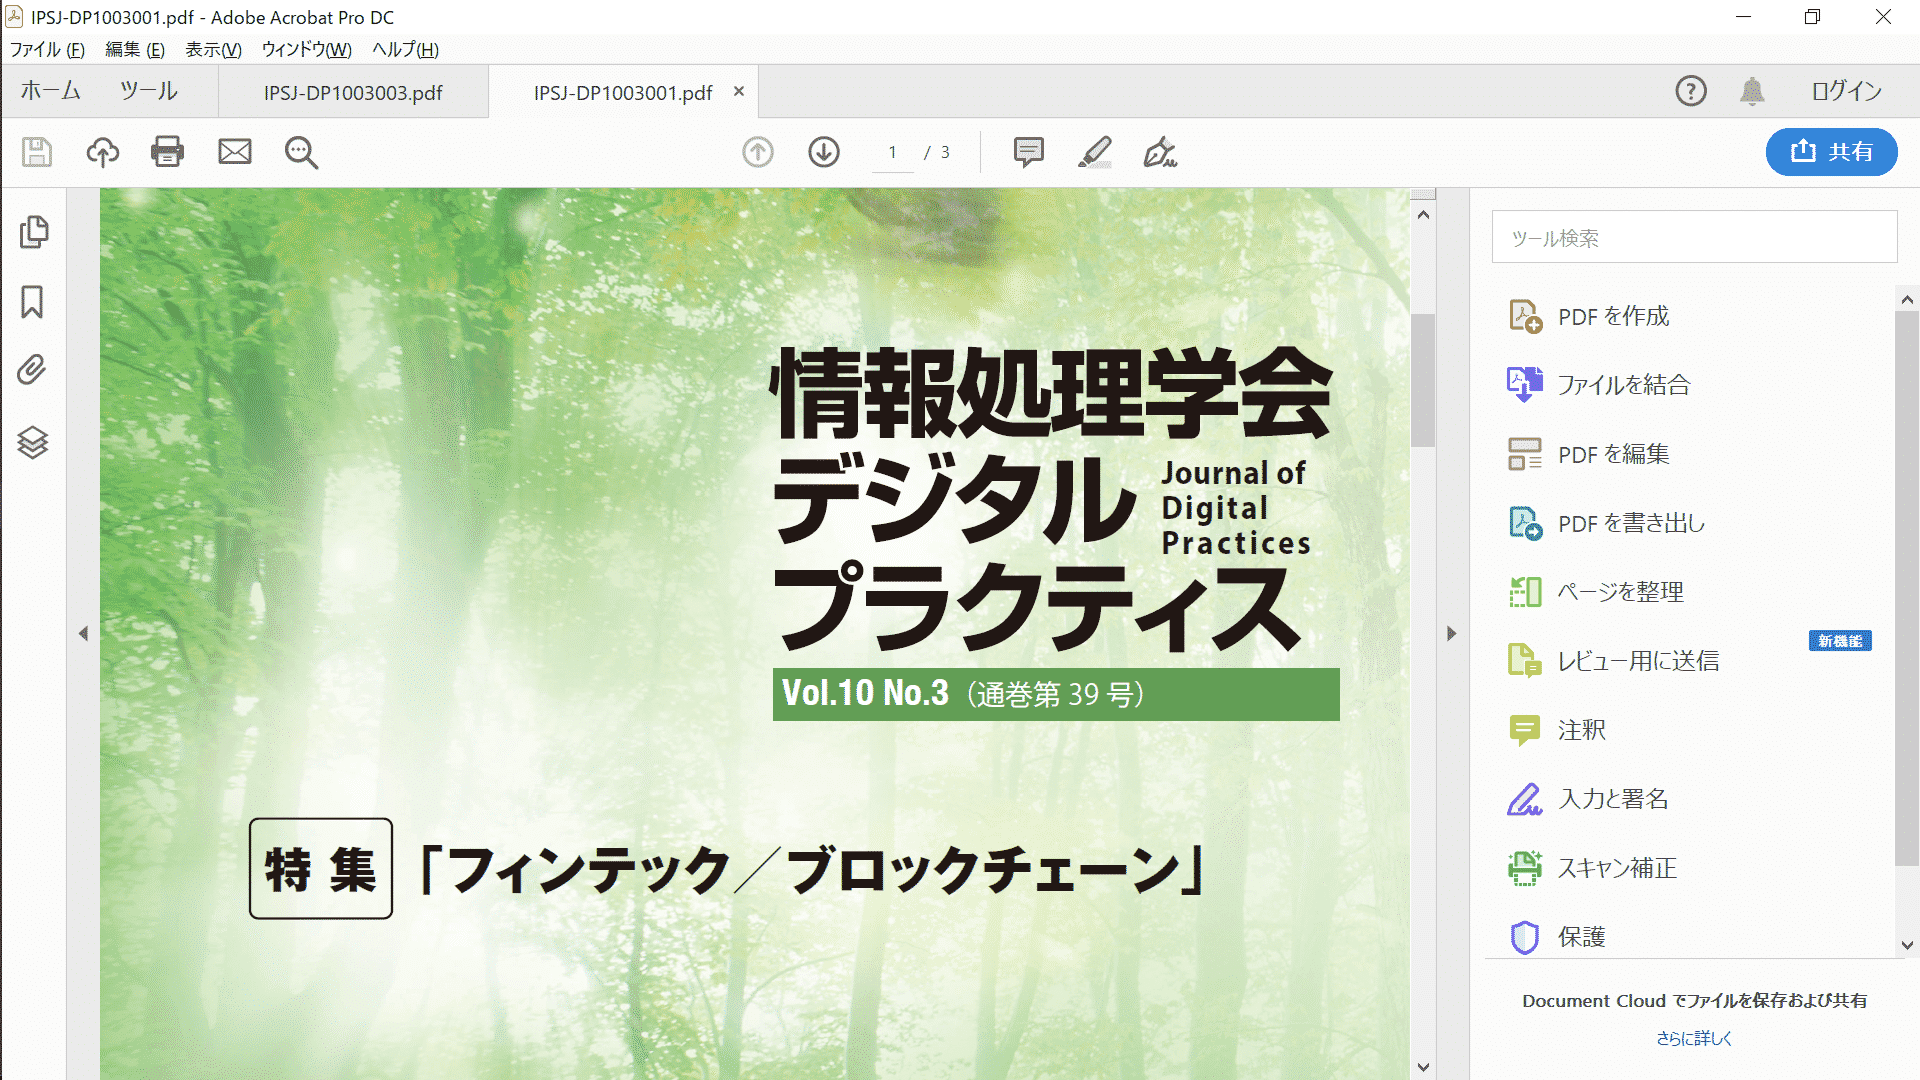This screenshot has width=1920, height=1080.
Task: Click the 入力と署名 label
Action: click(x=1613, y=799)
